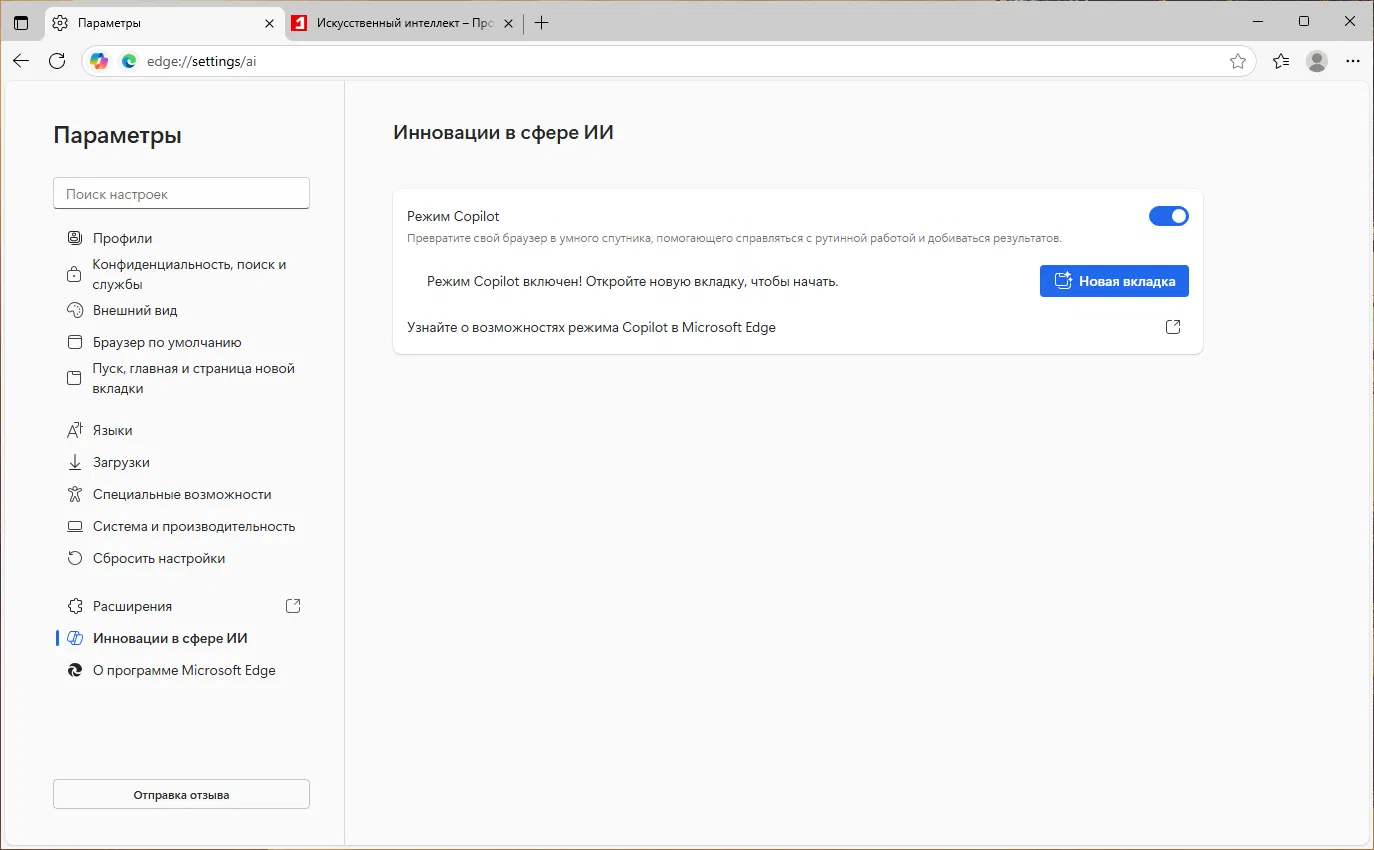Viewport: 1374px width, 850px height.
Task: Click the Режим Copilot setting label
Action: coord(453,216)
